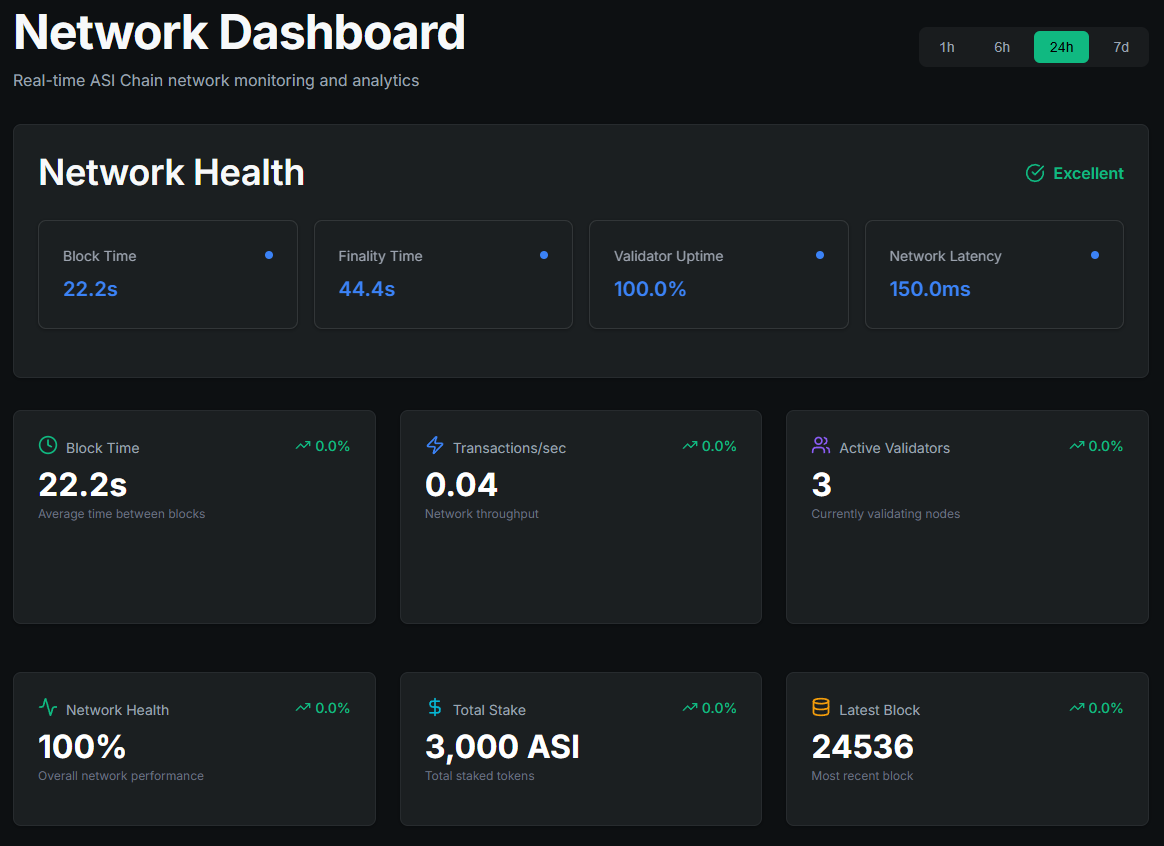Toggle the indicator dot on Finality Time tile
The image size is (1164, 846).
543,255
